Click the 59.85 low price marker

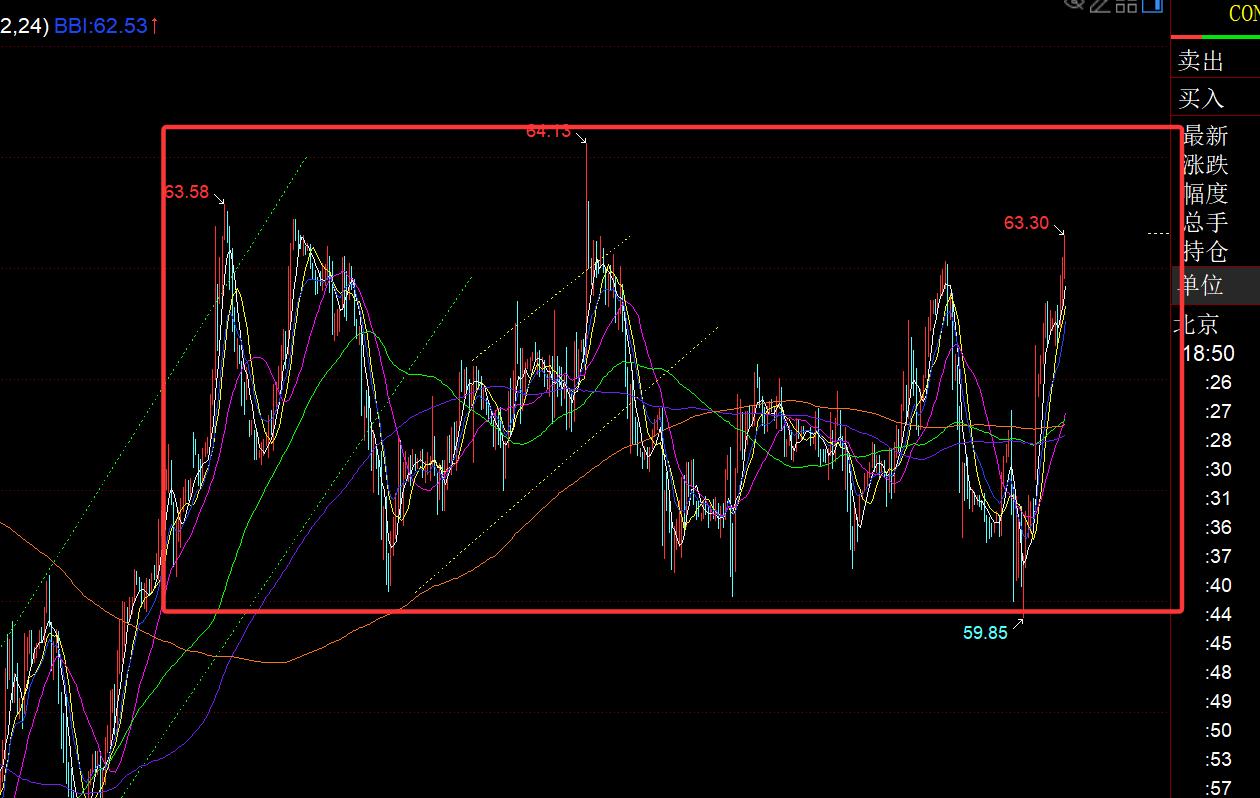985,633
